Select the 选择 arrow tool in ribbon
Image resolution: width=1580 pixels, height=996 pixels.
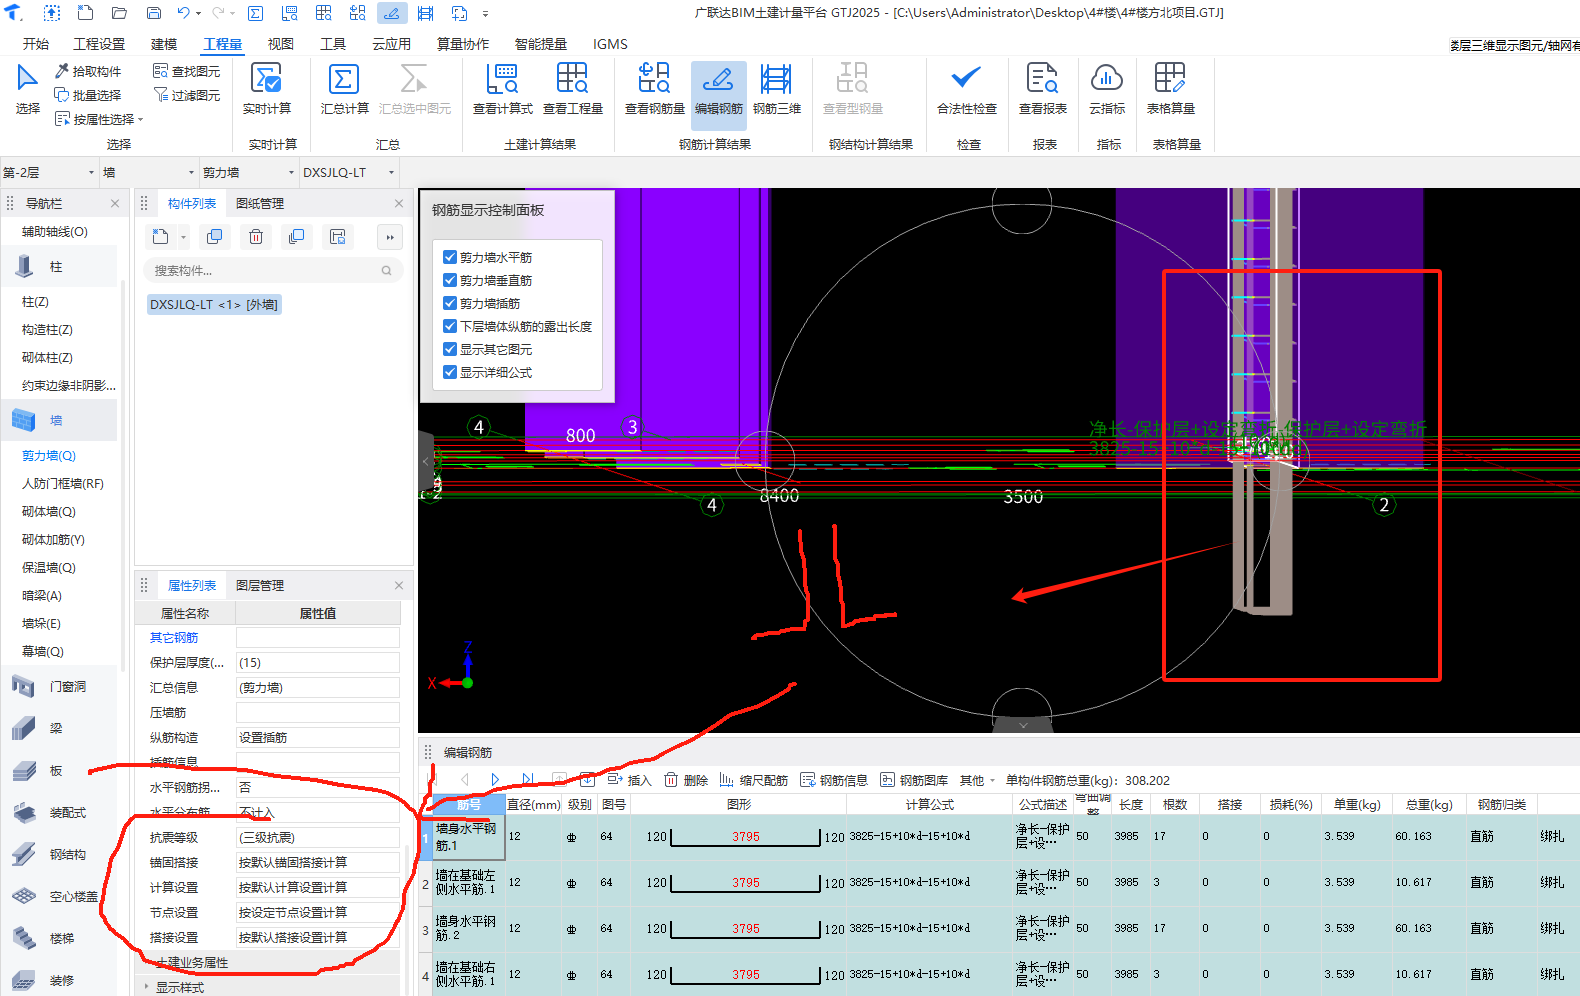pyautogui.click(x=27, y=88)
